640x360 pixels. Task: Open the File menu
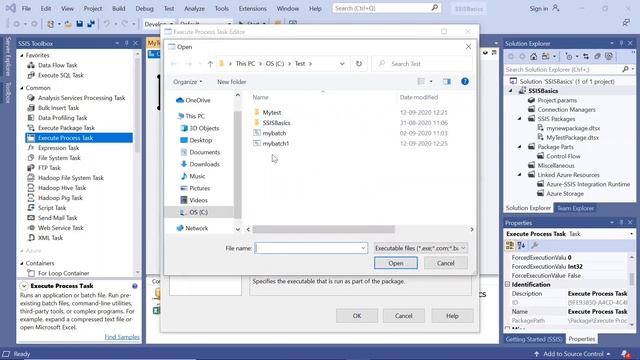(26, 8)
